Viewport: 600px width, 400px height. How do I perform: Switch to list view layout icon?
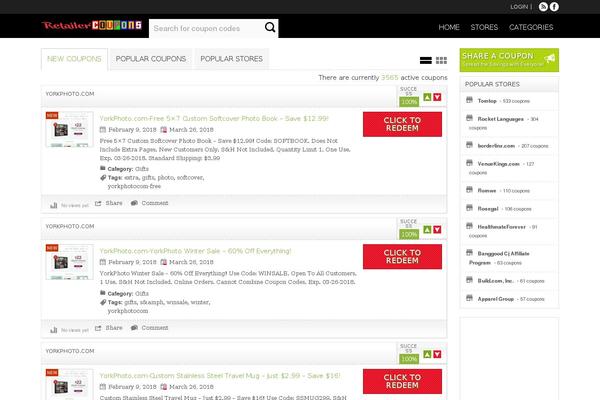click(x=426, y=60)
